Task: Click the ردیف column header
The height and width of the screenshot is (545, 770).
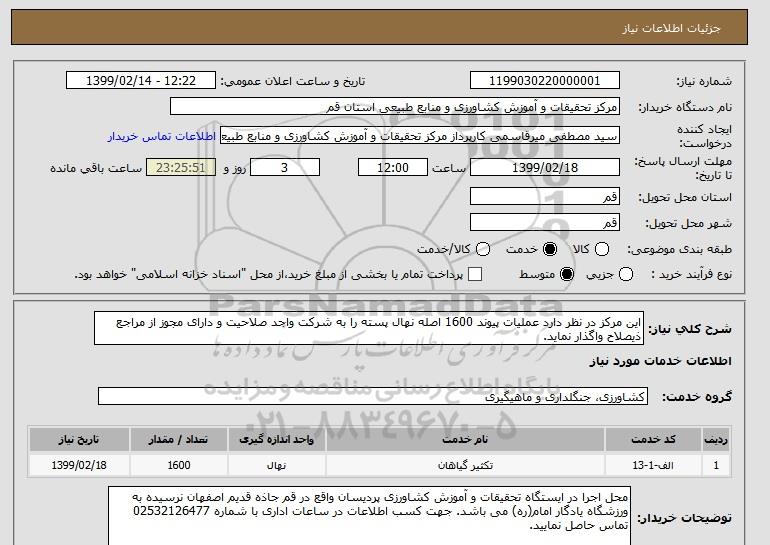Action: coord(716,440)
